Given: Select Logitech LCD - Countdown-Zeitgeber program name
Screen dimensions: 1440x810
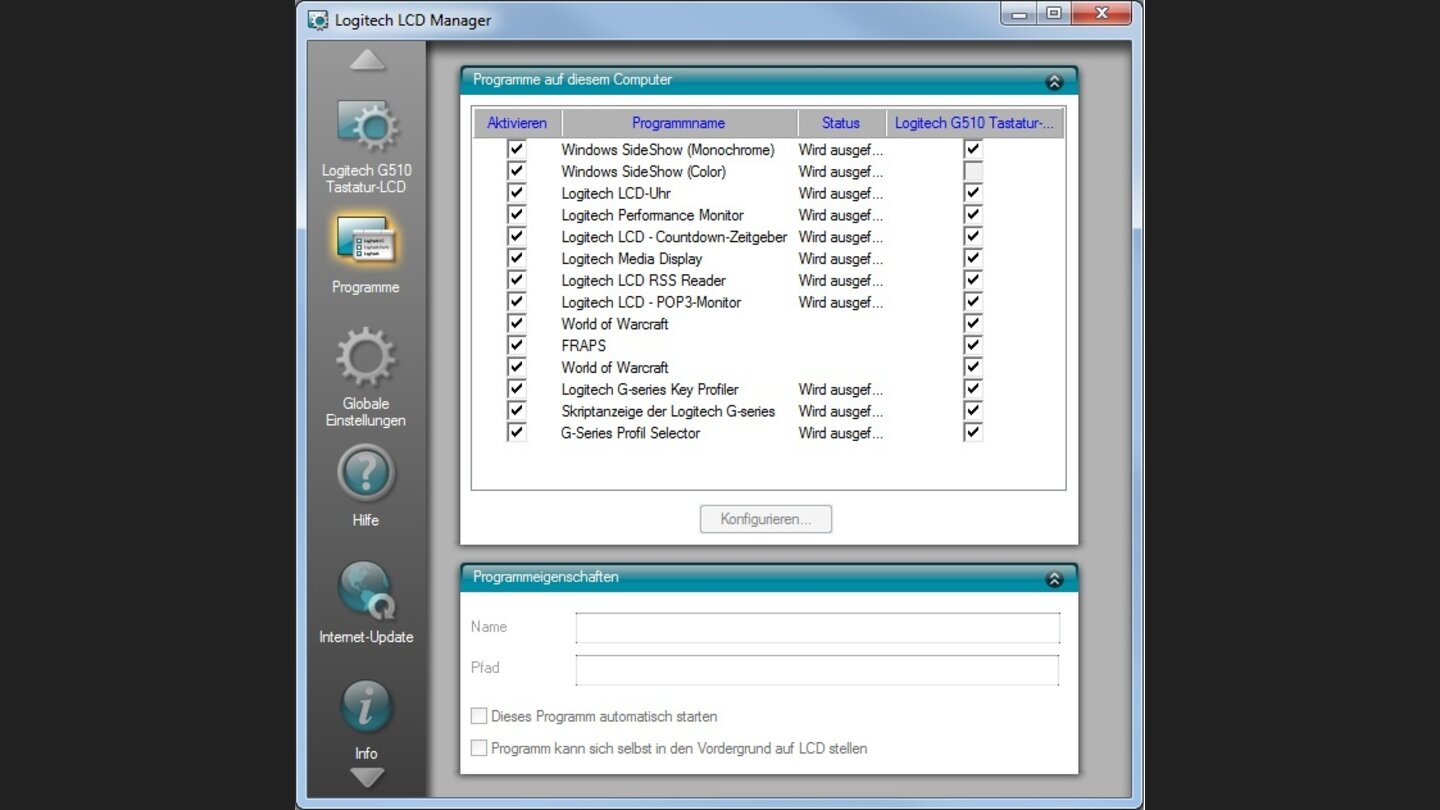Looking at the screenshot, I should coord(674,237).
